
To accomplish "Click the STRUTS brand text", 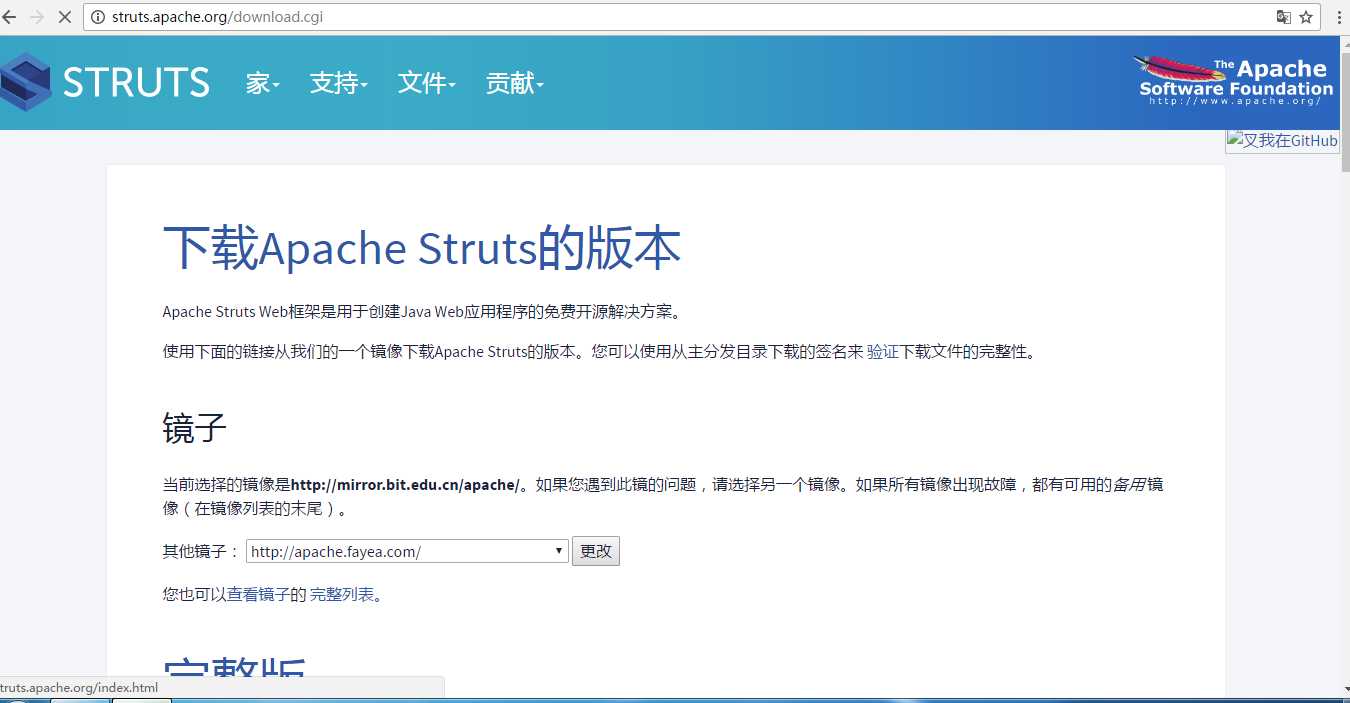I will coord(136,82).
